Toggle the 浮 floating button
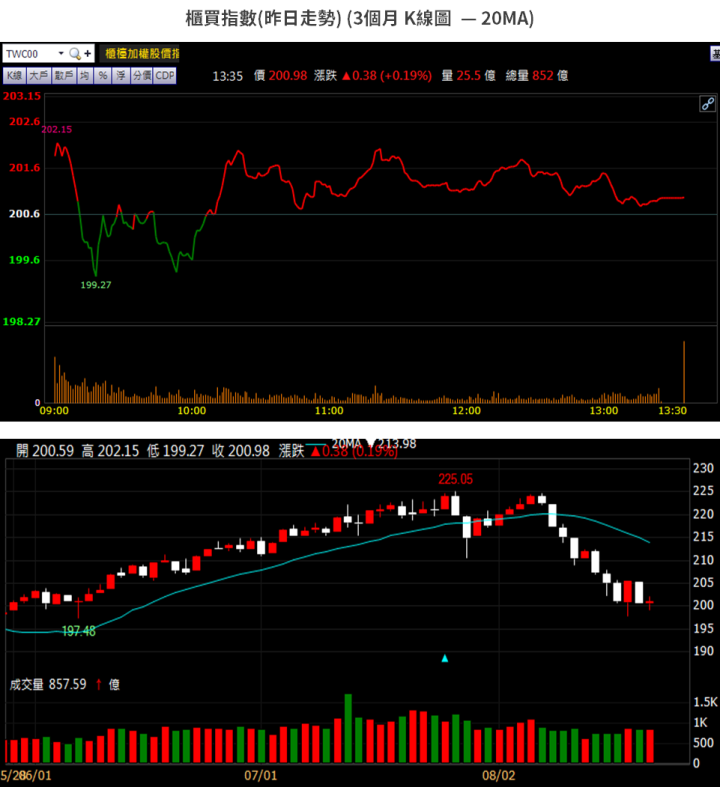This screenshot has height=787, width=720. (x=120, y=76)
